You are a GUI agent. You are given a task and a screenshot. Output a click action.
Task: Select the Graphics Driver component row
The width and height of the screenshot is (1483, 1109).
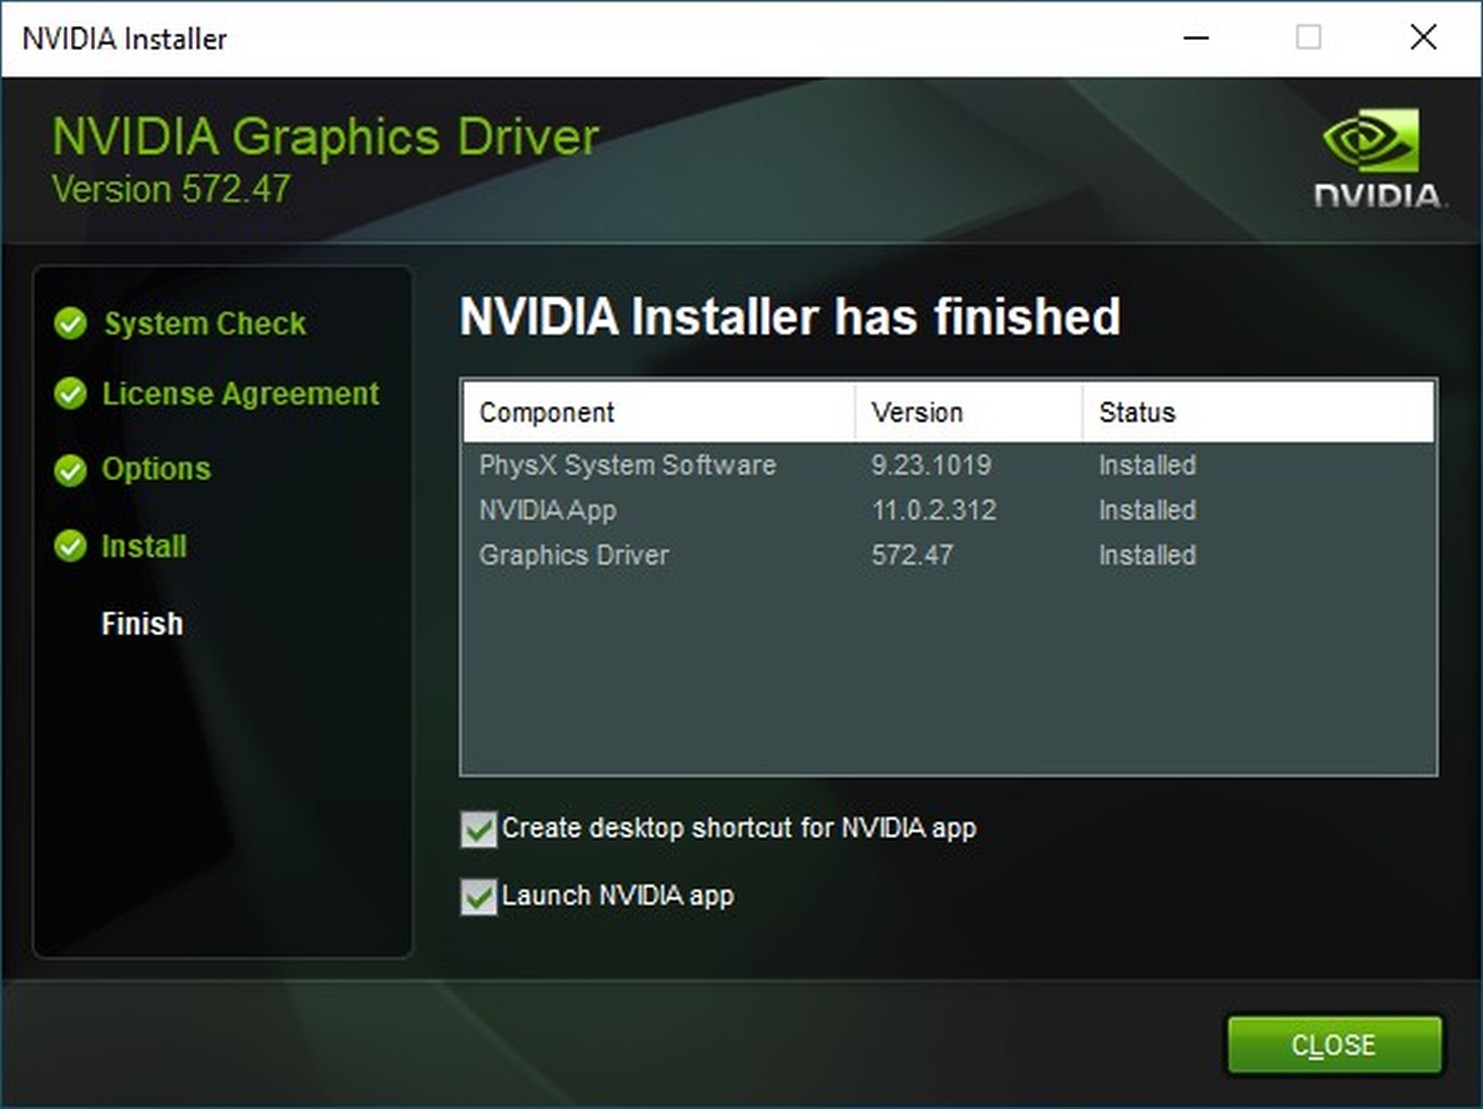[x=948, y=555]
